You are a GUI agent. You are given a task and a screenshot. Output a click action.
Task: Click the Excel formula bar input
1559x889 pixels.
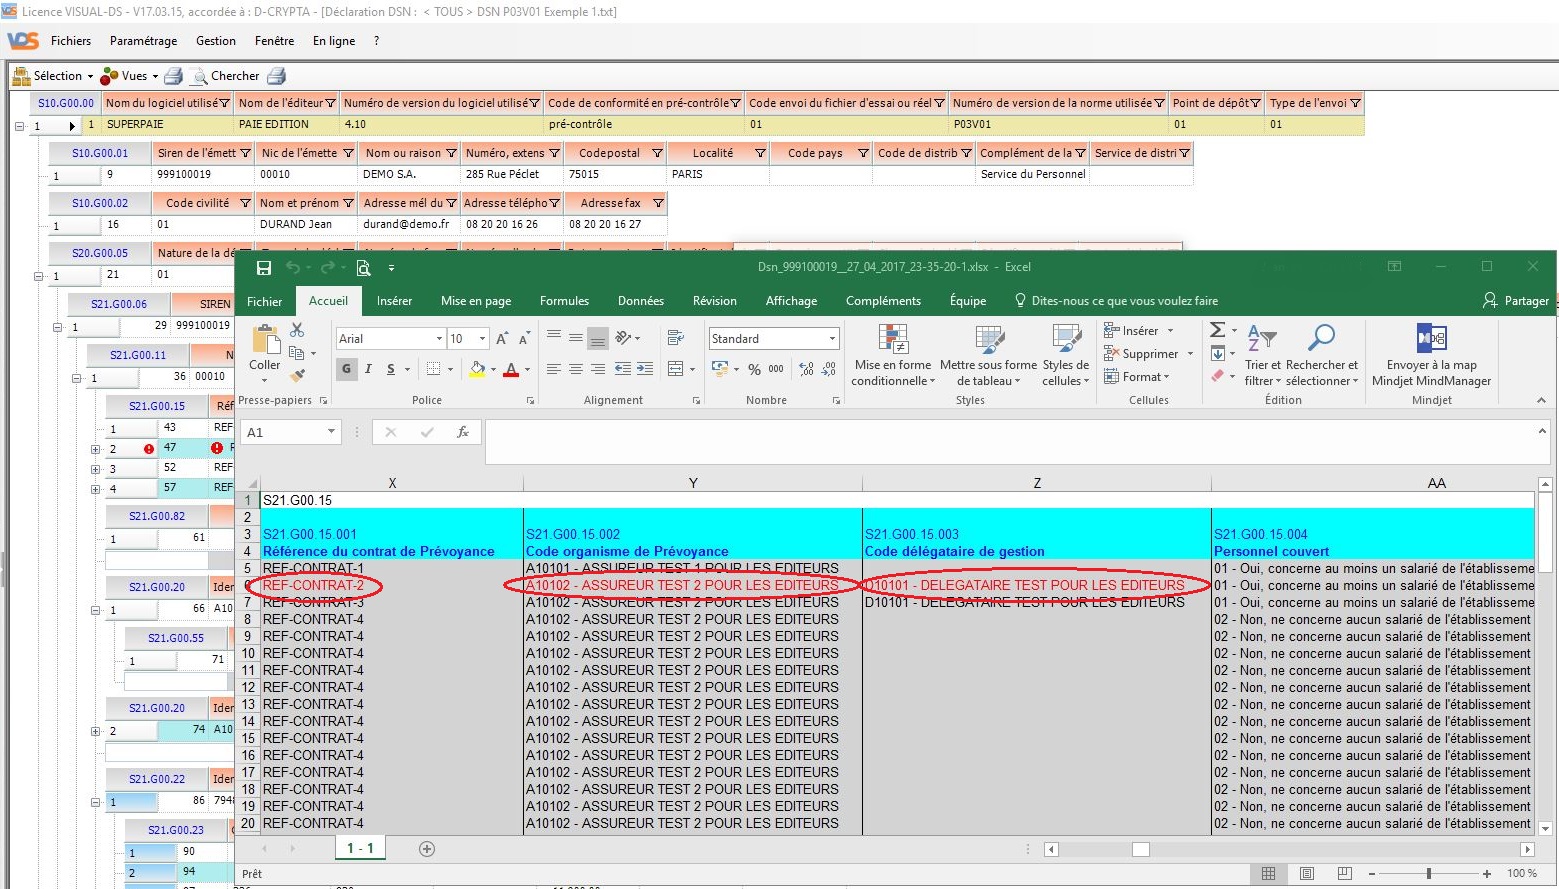coord(1010,442)
